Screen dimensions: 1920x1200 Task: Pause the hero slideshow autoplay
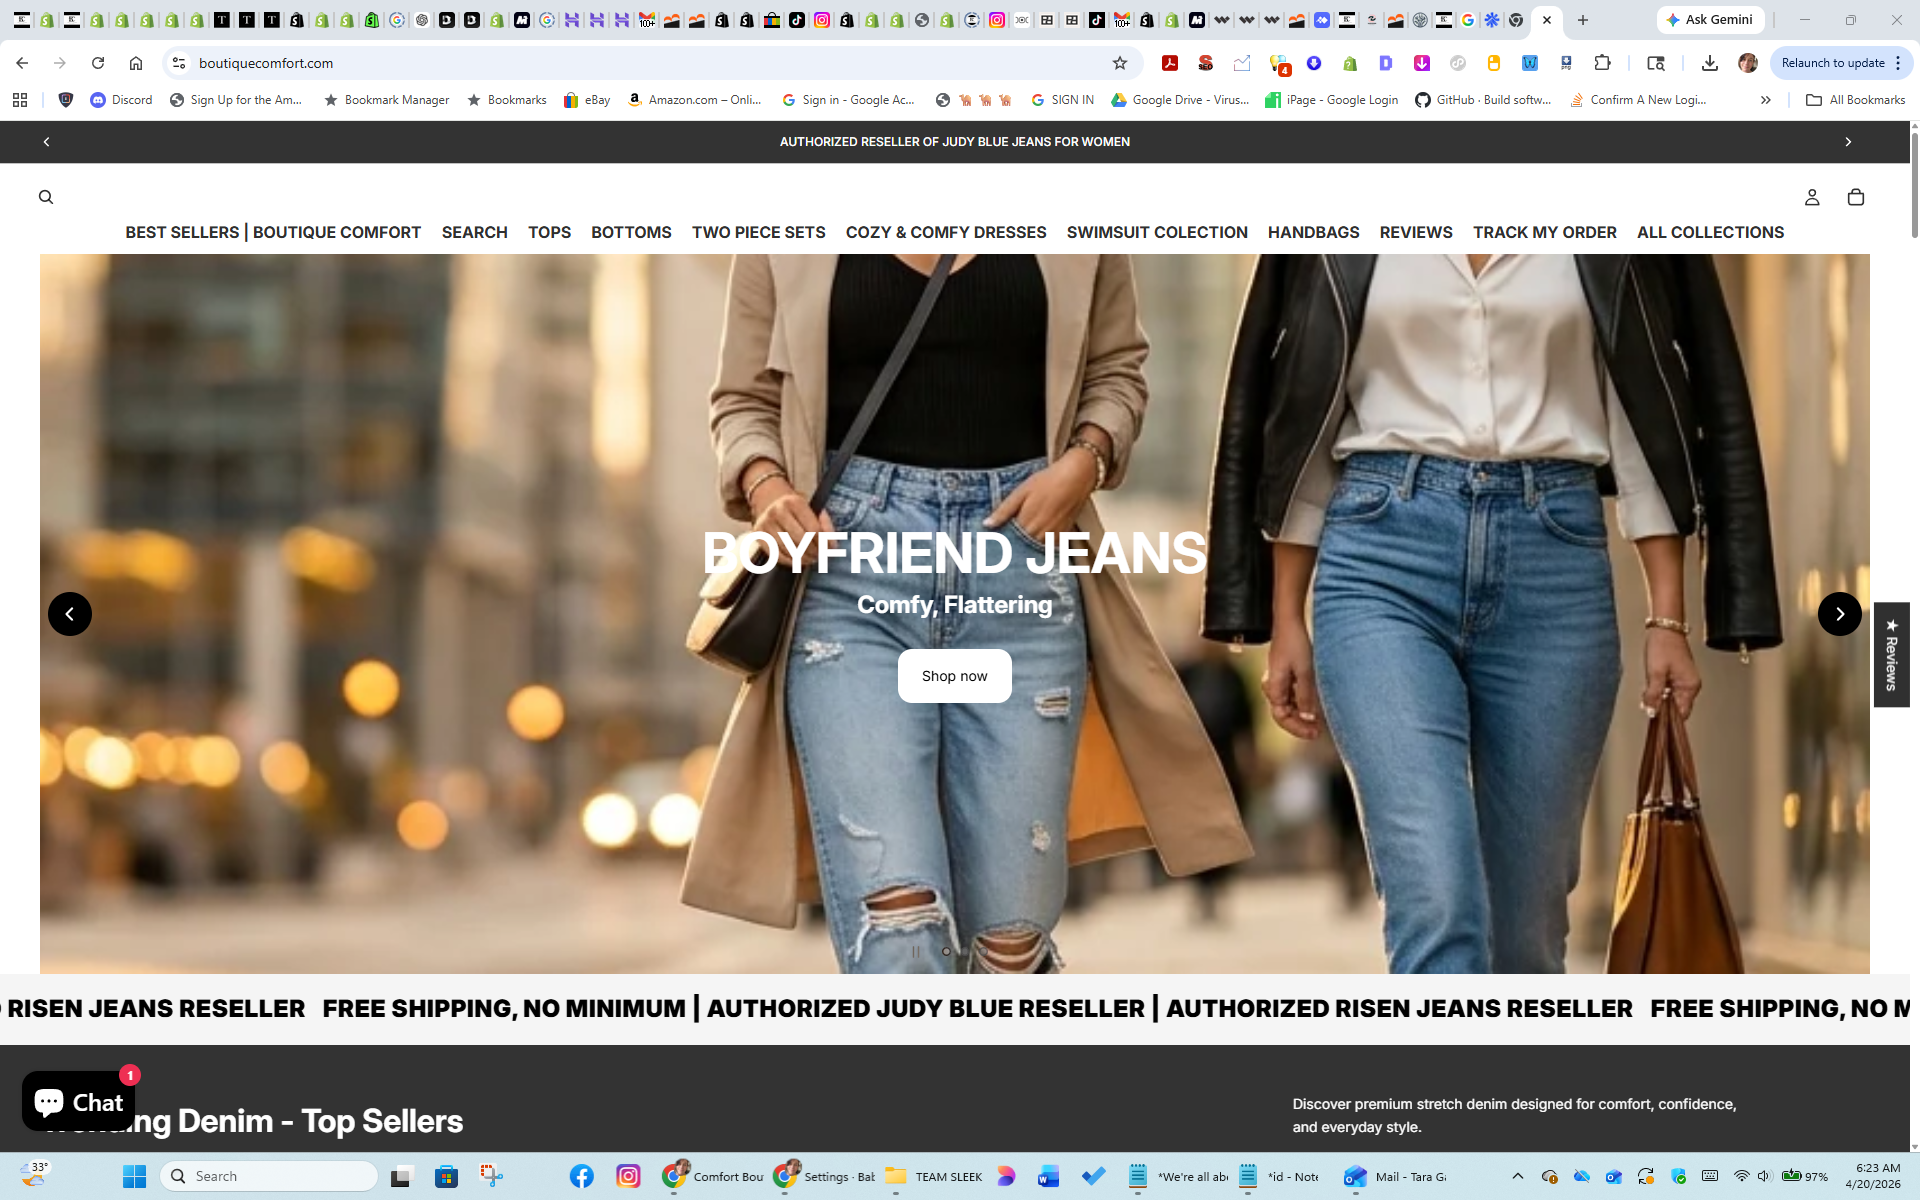pos(916,951)
